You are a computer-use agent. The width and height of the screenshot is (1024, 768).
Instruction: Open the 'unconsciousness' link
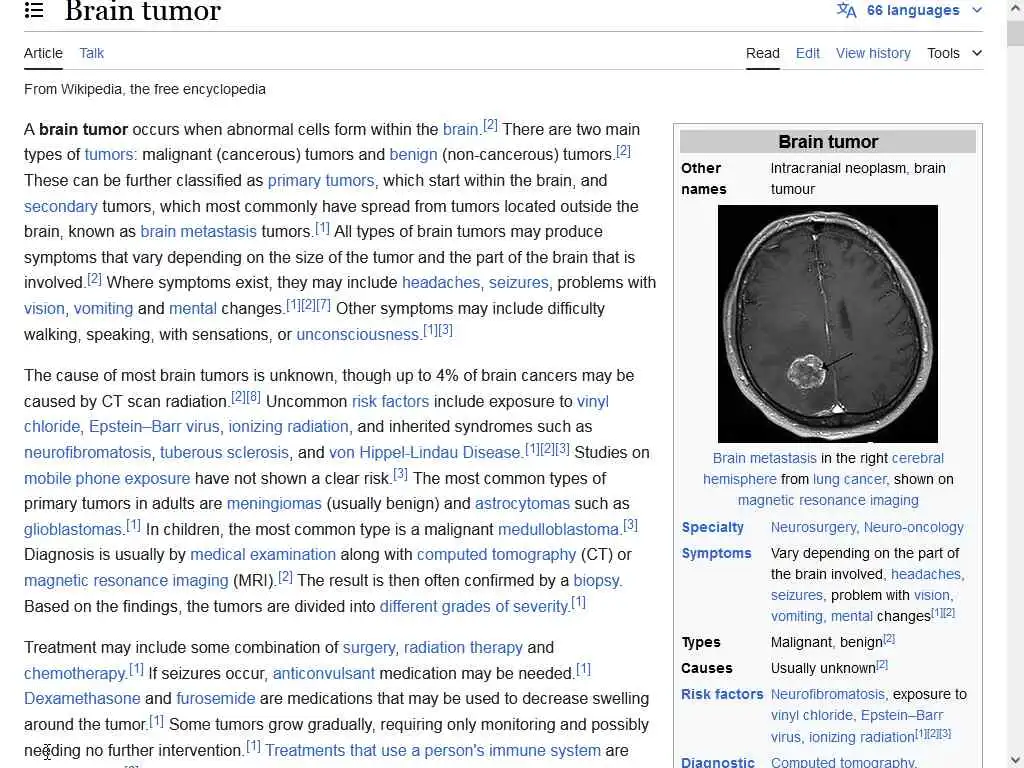click(357, 334)
